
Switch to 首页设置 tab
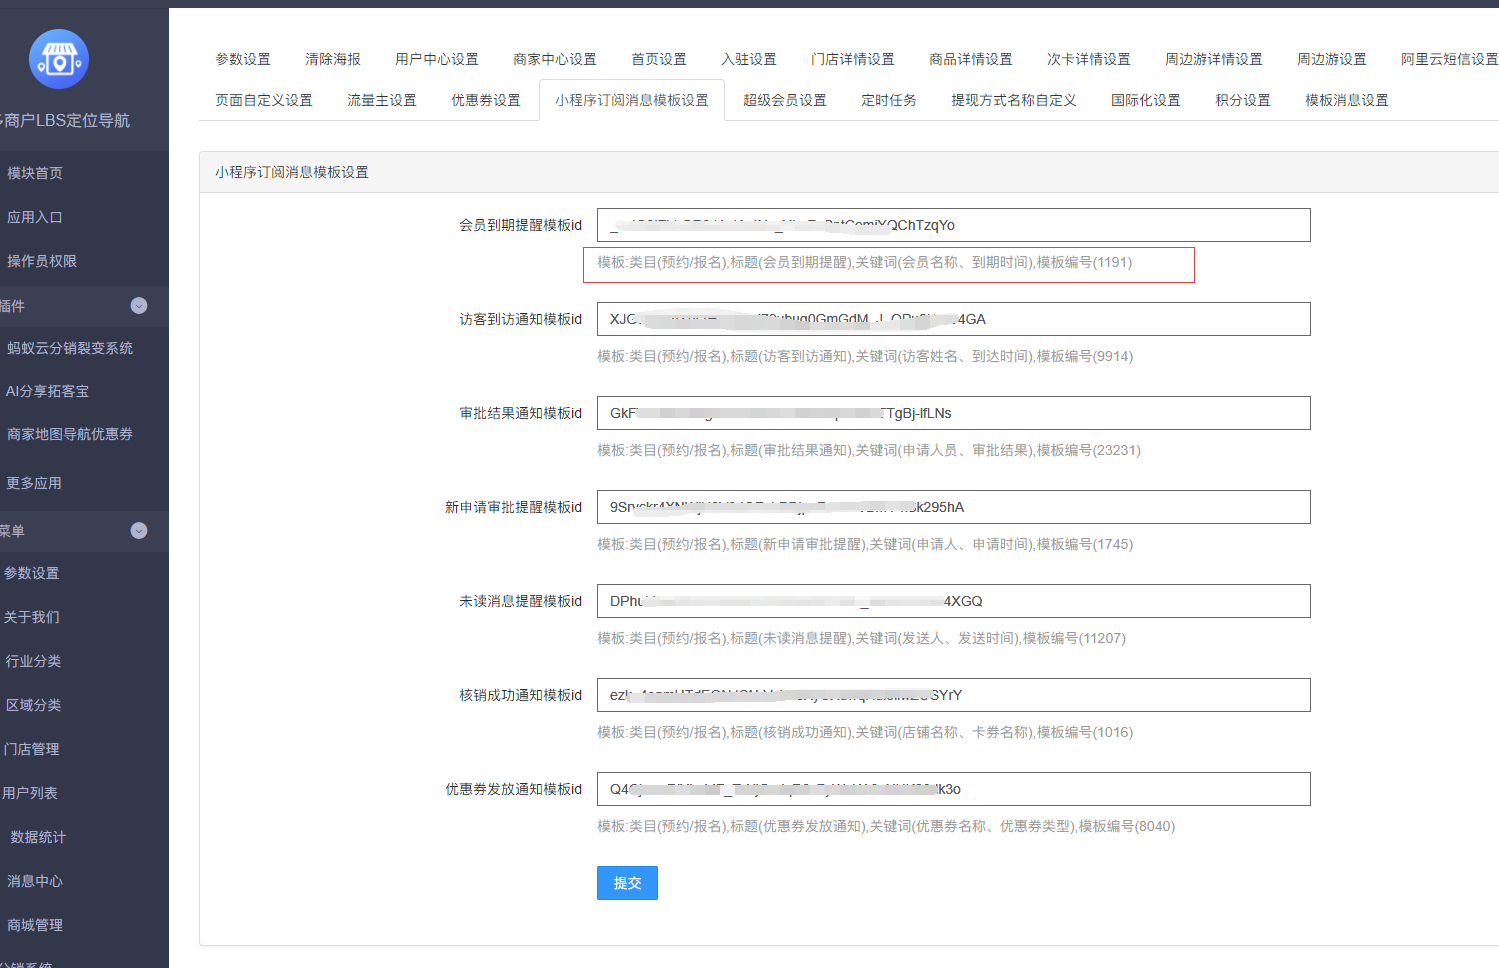click(x=659, y=59)
